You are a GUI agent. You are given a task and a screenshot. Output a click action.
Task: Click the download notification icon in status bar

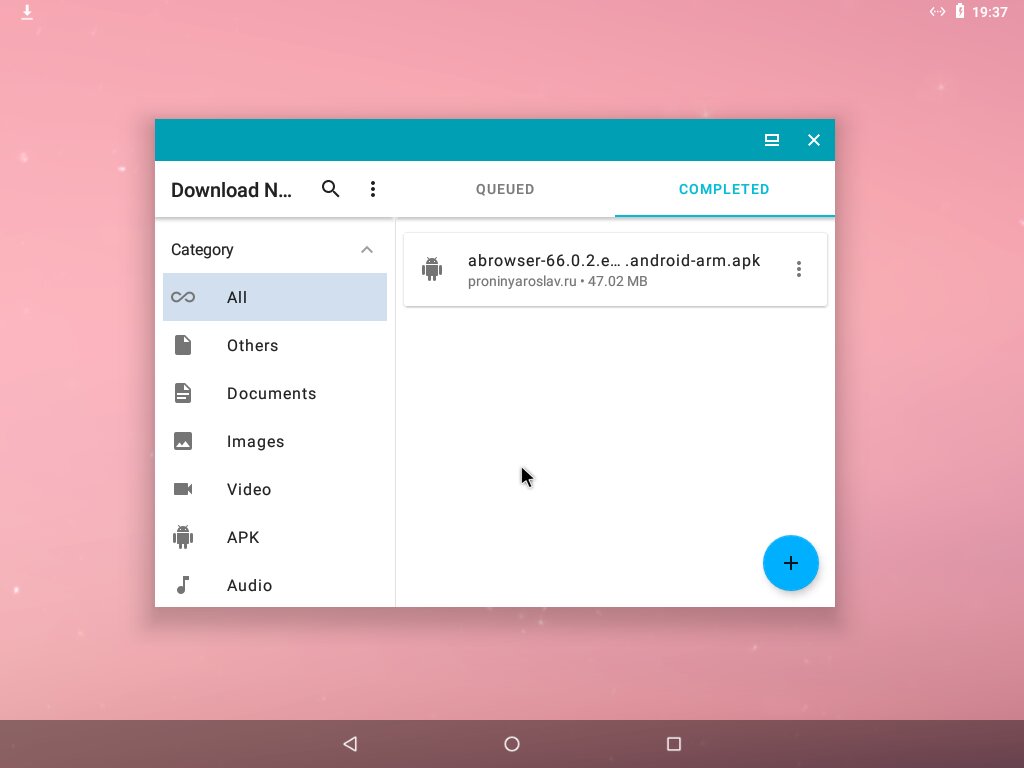point(27,12)
